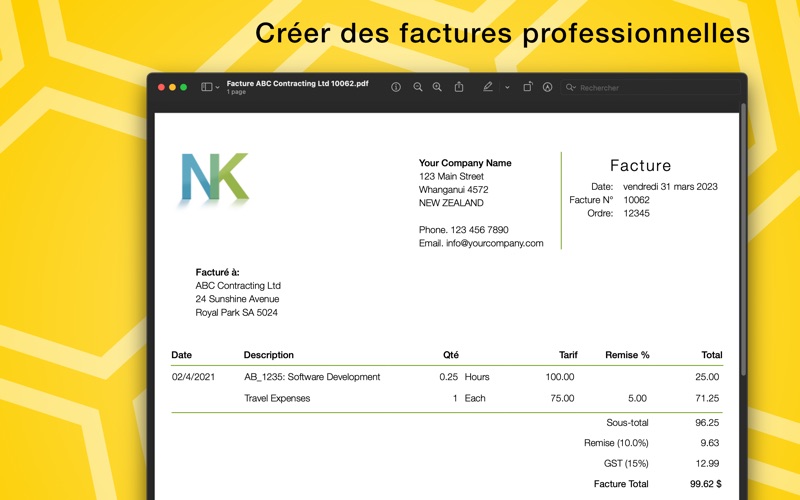The width and height of the screenshot is (800, 500).
Task: Select the Hours unit cell
Action: tap(477, 377)
